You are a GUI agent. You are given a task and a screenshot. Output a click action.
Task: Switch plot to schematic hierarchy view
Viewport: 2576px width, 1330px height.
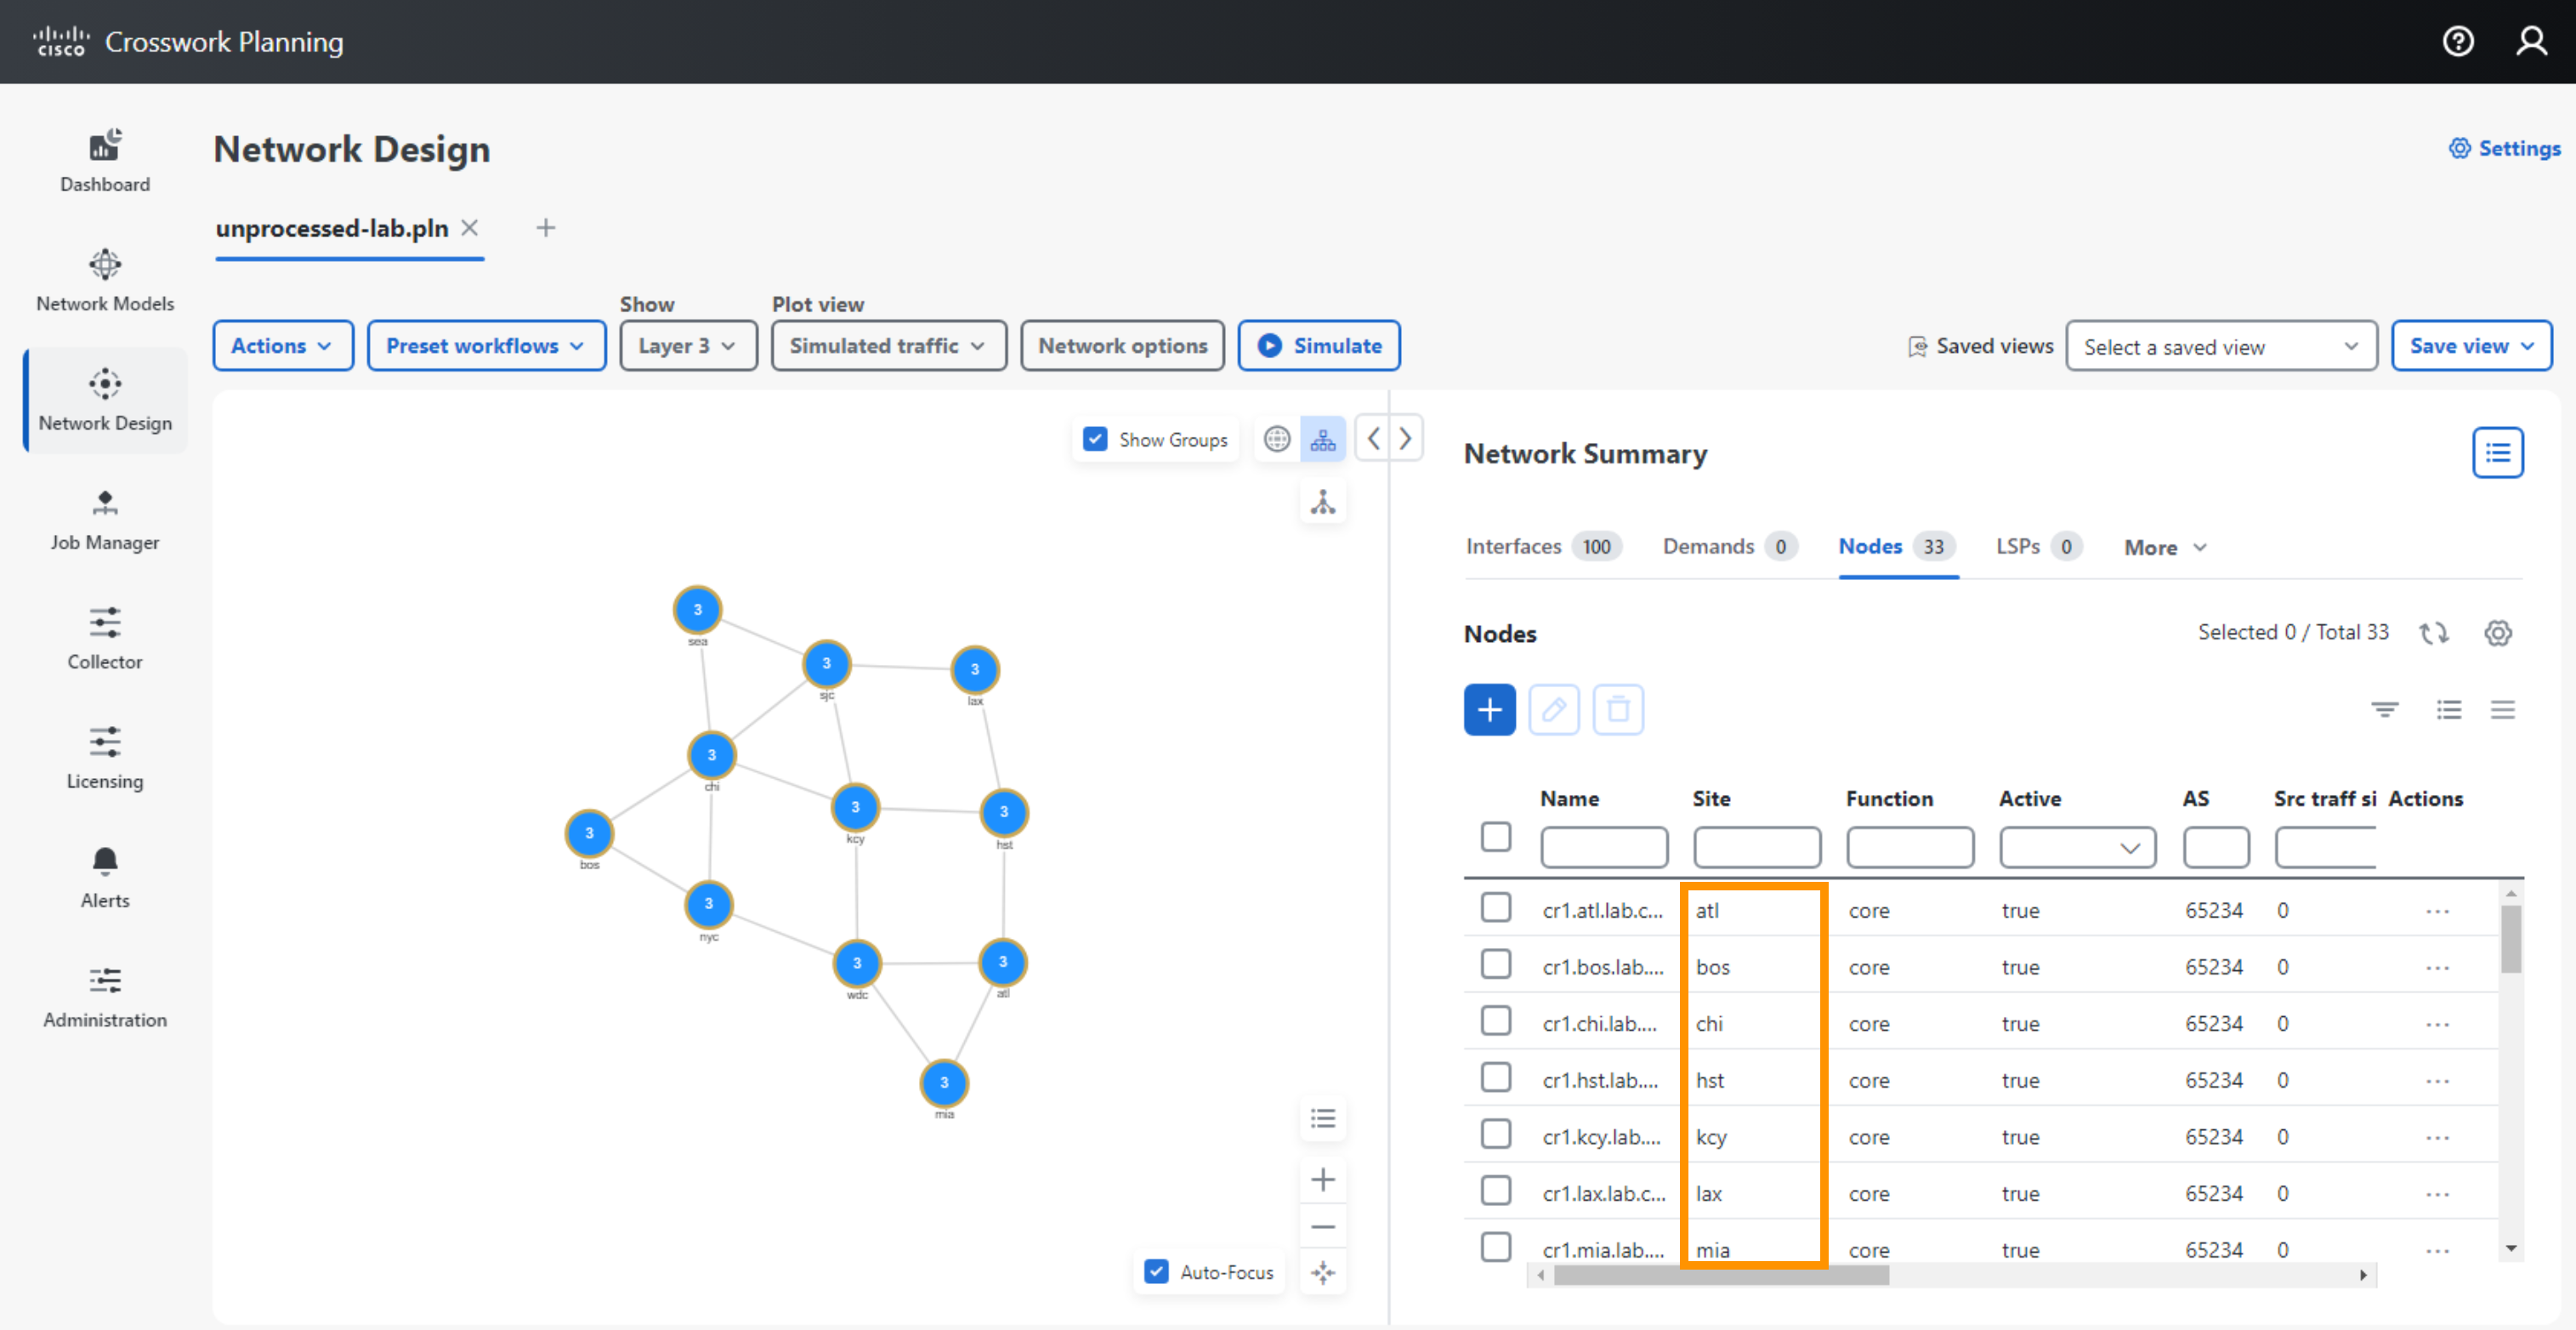coord(1323,439)
